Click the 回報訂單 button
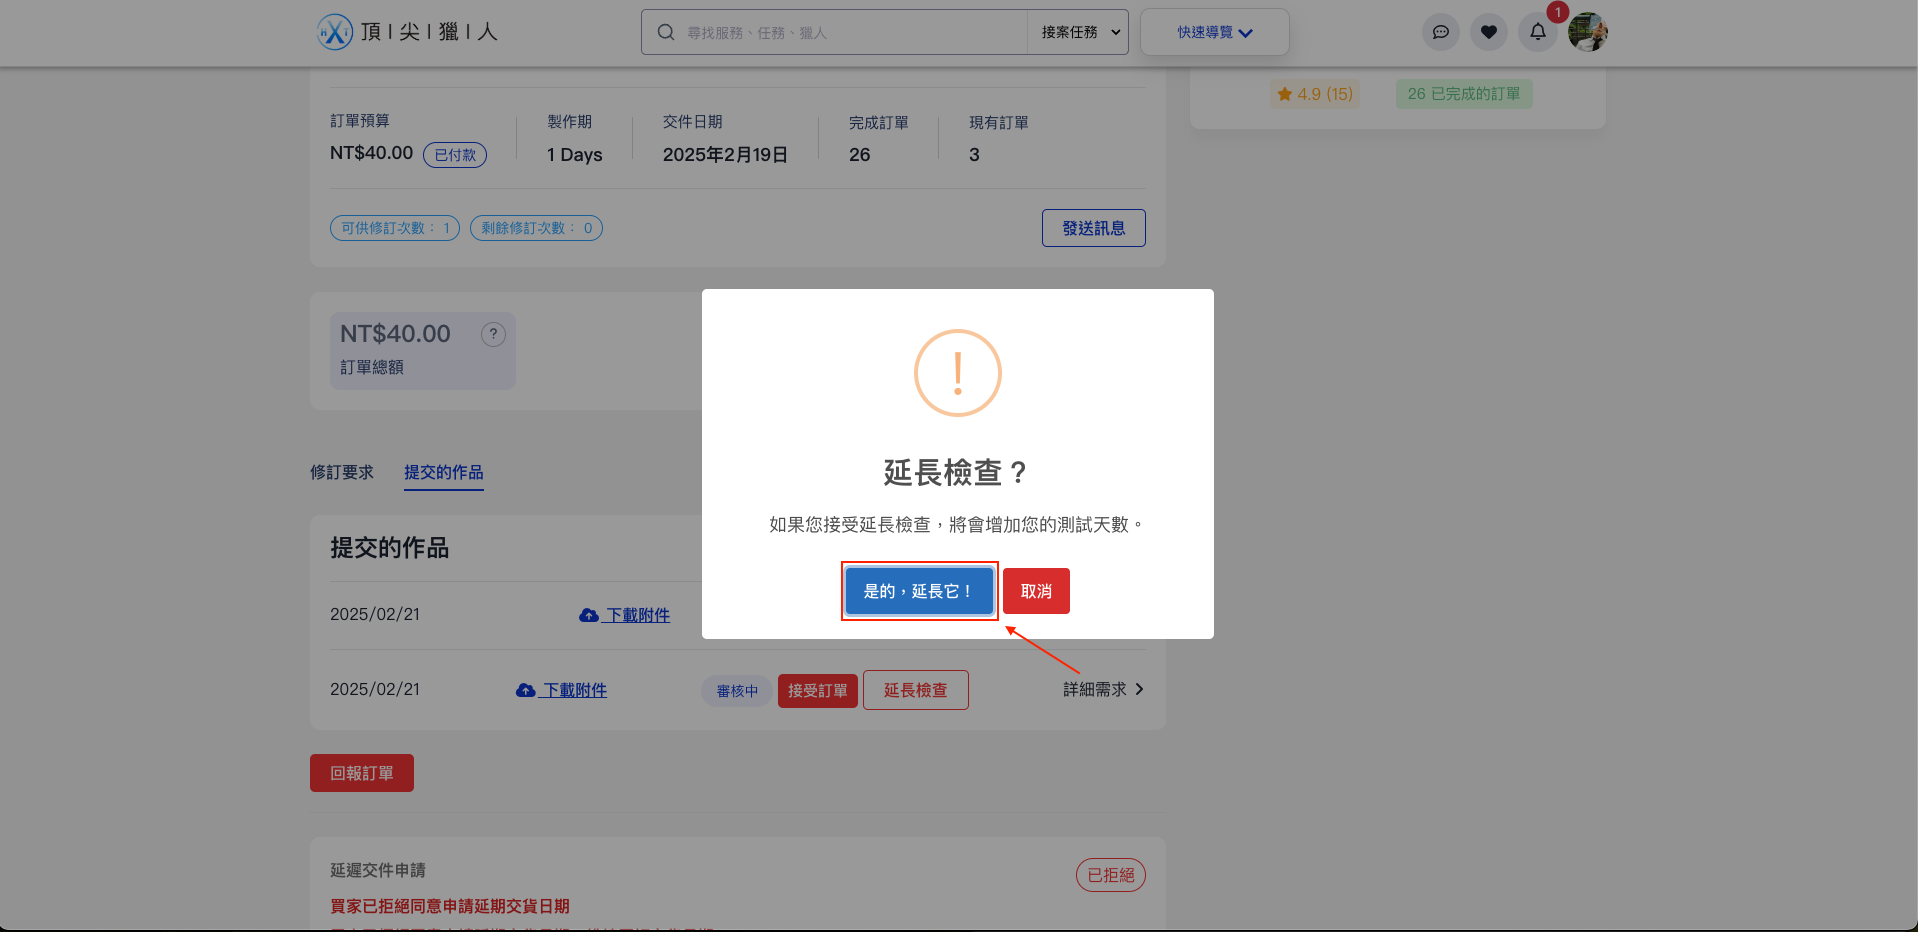 click(361, 772)
